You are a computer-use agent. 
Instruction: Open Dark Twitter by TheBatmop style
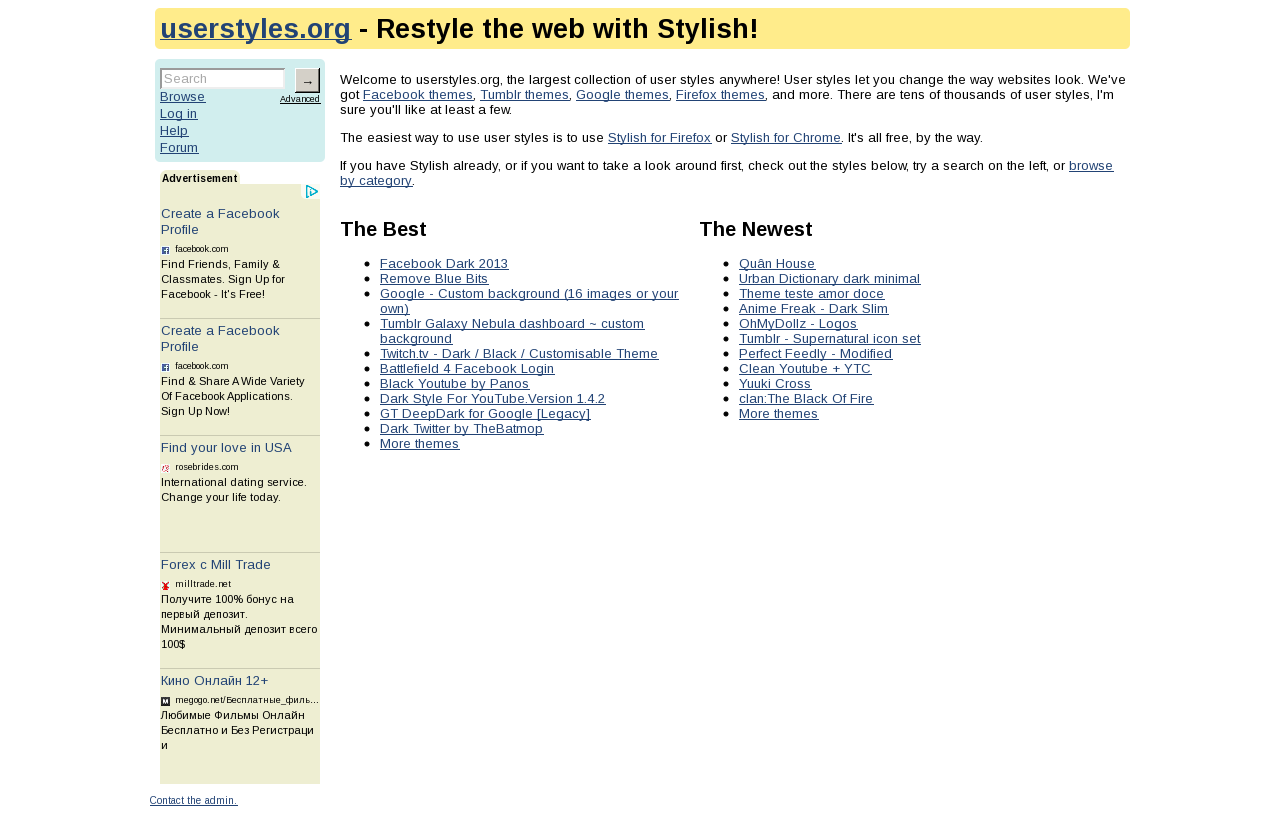(x=462, y=429)
